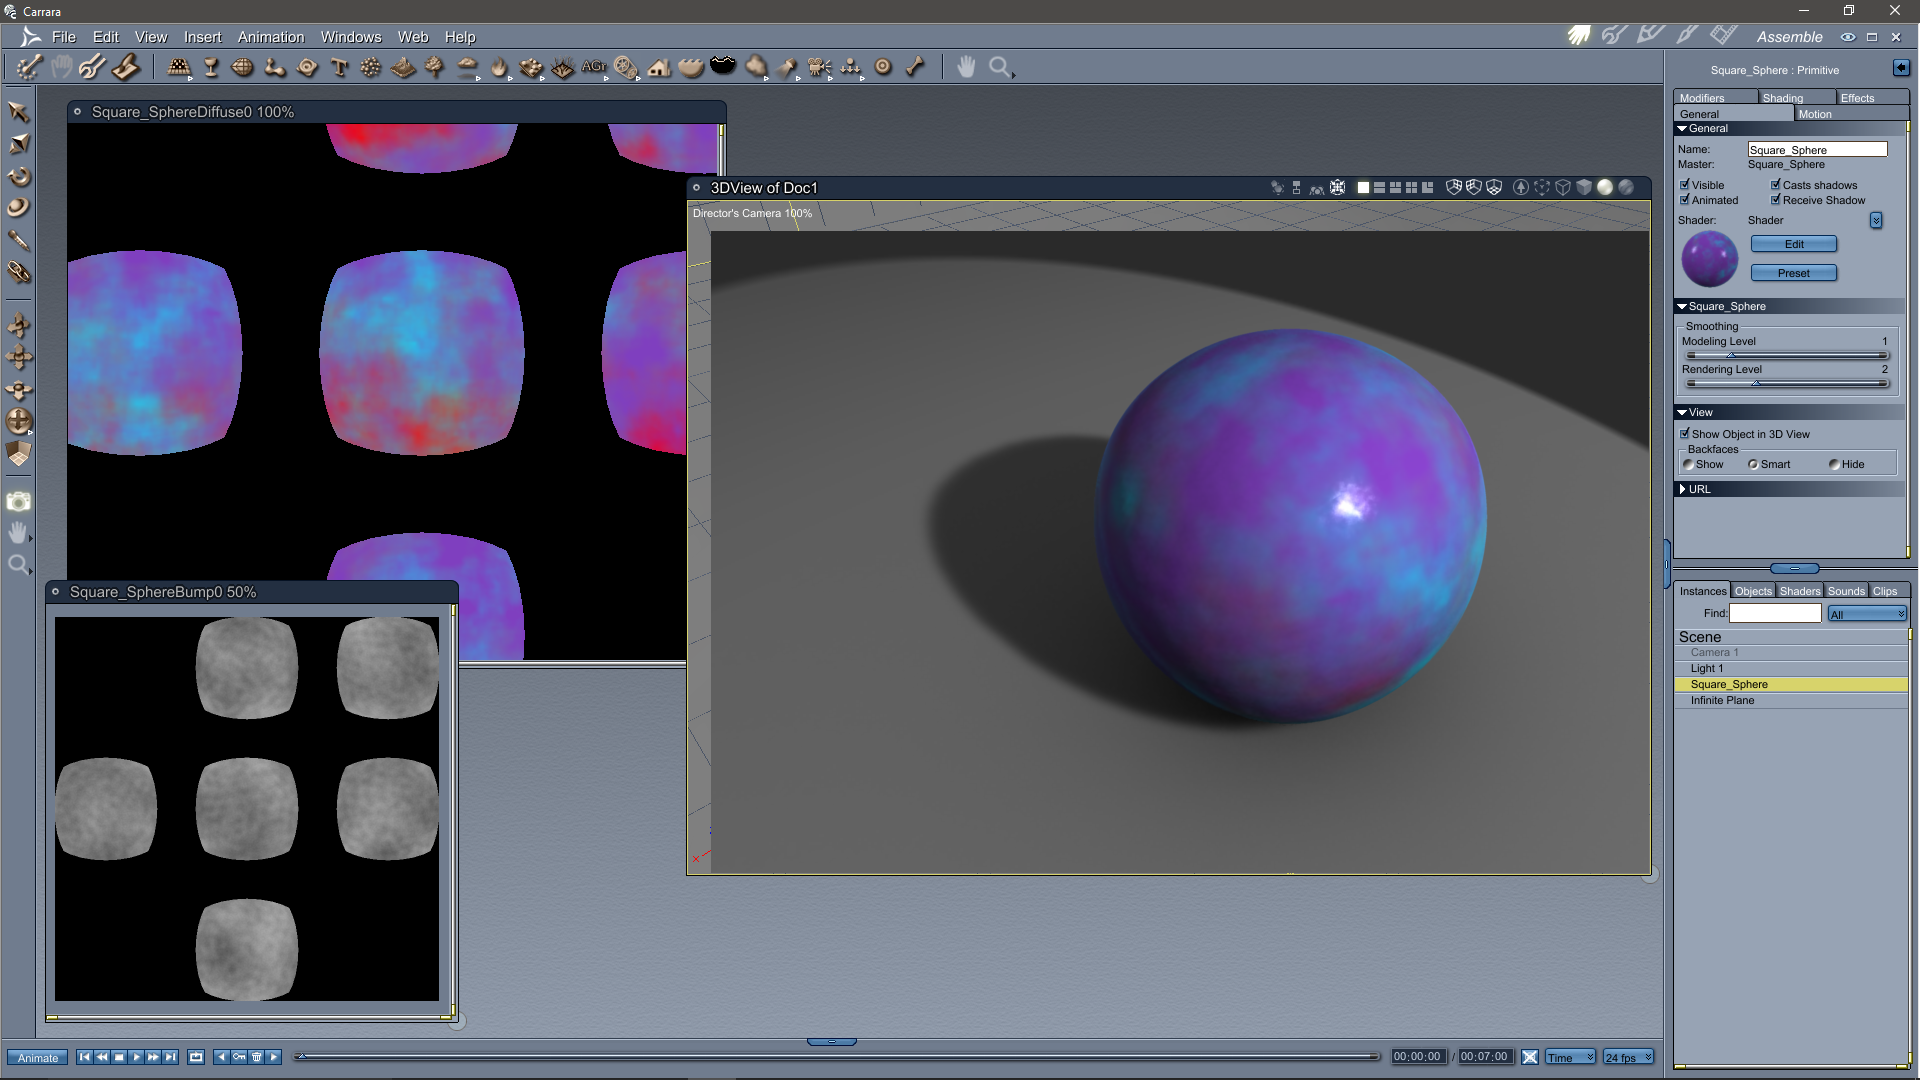
Task: Select the Plant tree tool
Action: click(434, 67)
